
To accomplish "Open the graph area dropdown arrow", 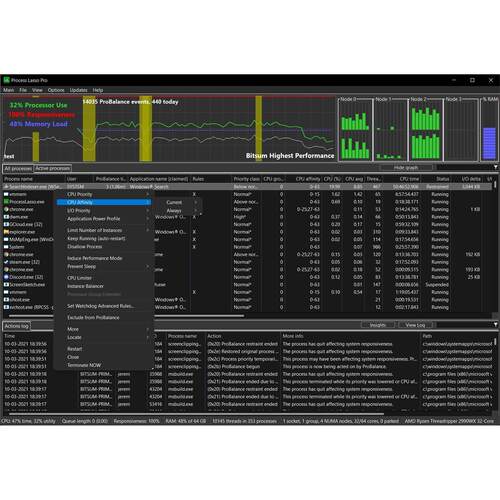I will [496, 167].
